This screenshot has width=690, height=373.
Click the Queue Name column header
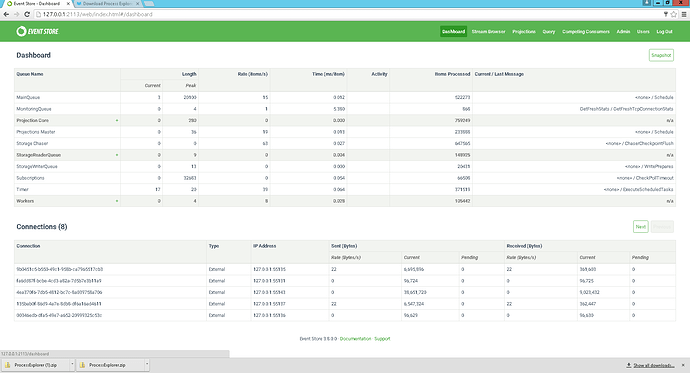point(30,74)
